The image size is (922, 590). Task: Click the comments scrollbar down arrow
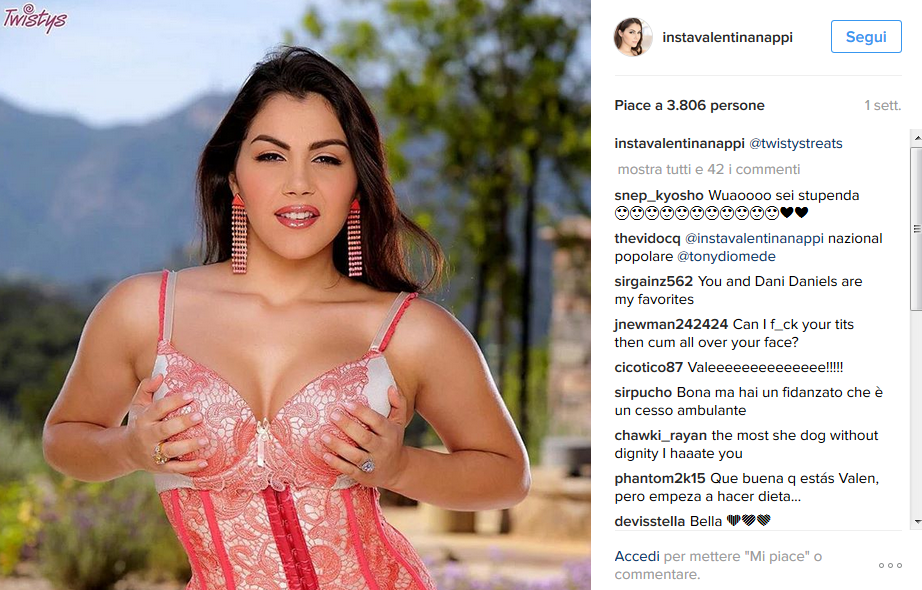pos(916,522)
